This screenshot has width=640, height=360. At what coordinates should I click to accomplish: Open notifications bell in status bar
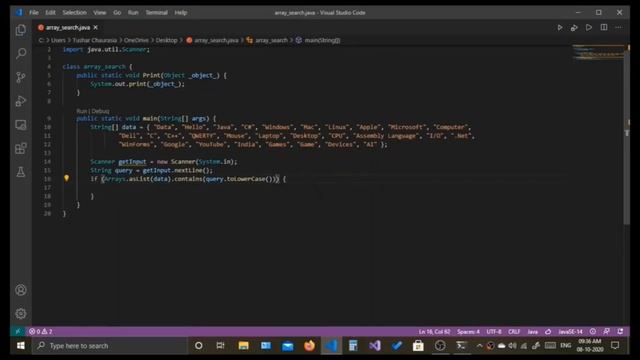click(620, 331)
